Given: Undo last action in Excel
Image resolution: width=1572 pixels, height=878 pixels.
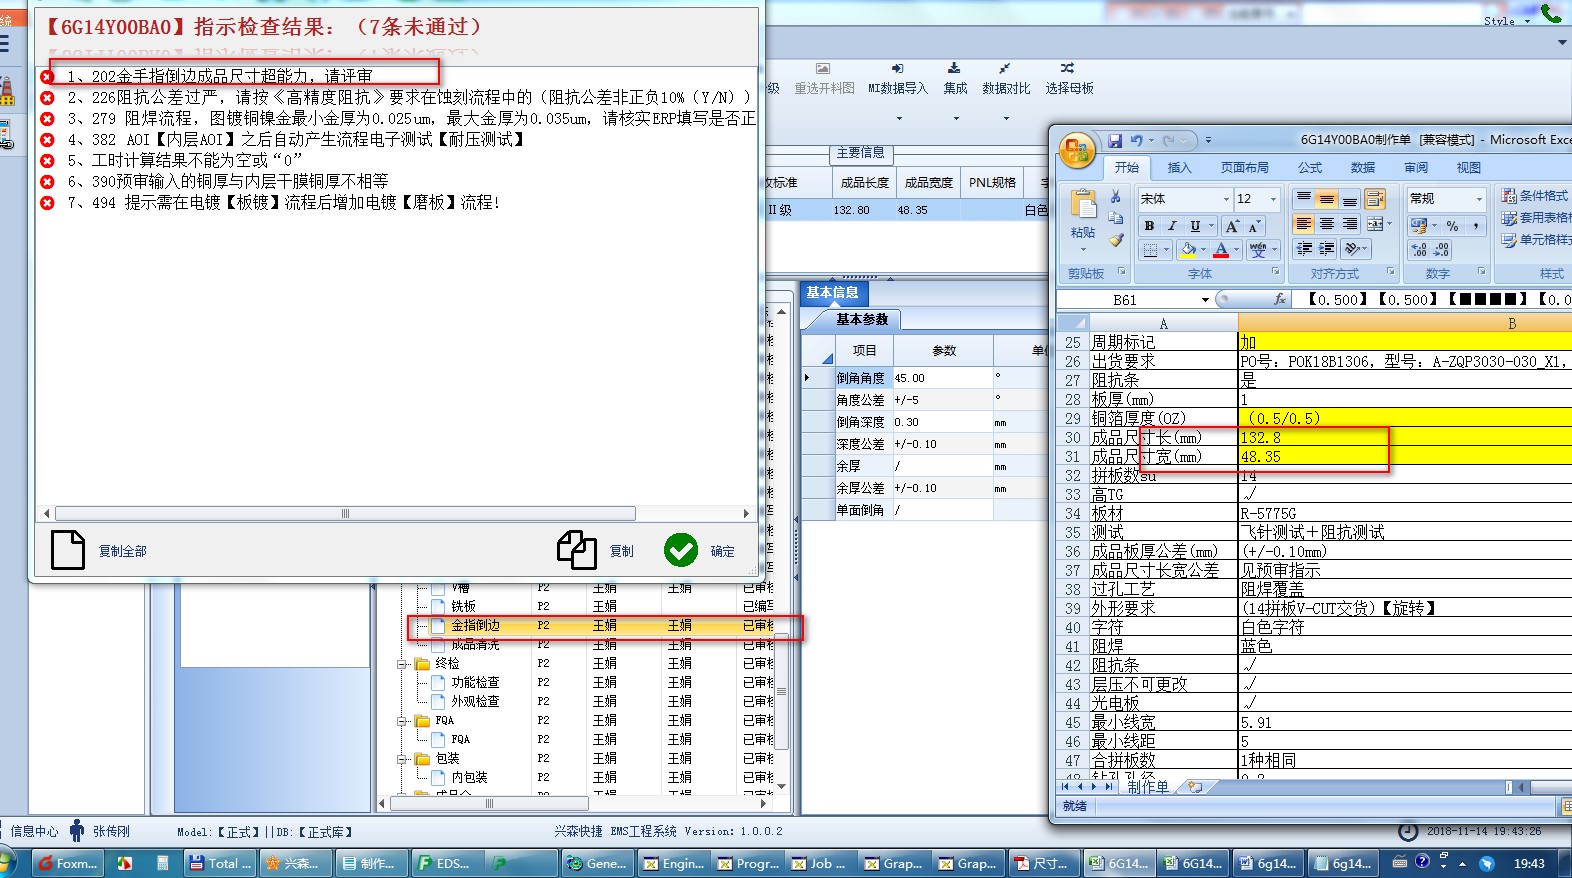Looking at the screenshot, I should (x=1136, y=140).
